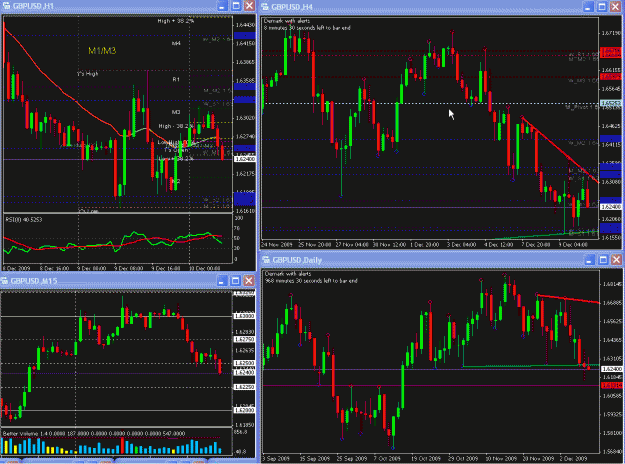Click the 1.62400 current price label in H1 chart
Viewport: 625px width, 464px height.
tap(245, 159)
